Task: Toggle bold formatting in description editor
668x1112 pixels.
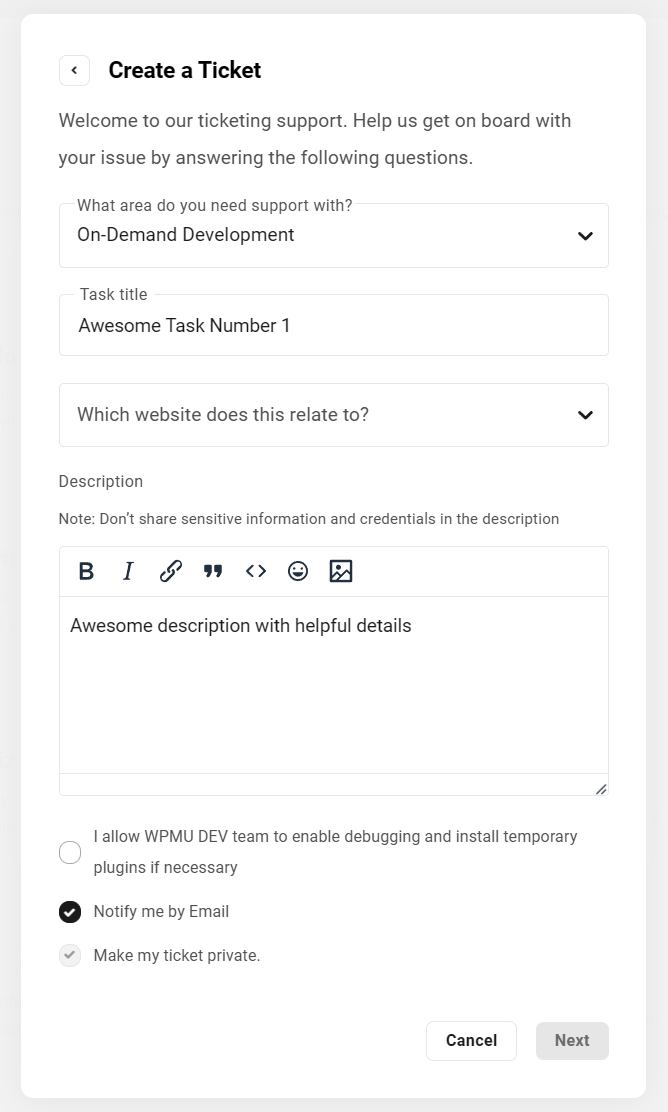Action: coord(86,571)
